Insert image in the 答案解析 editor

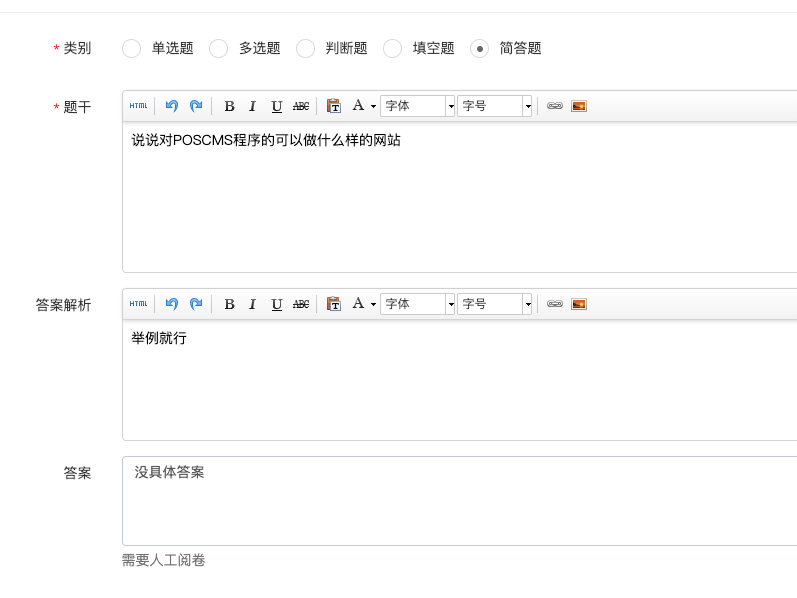(579, 304)
